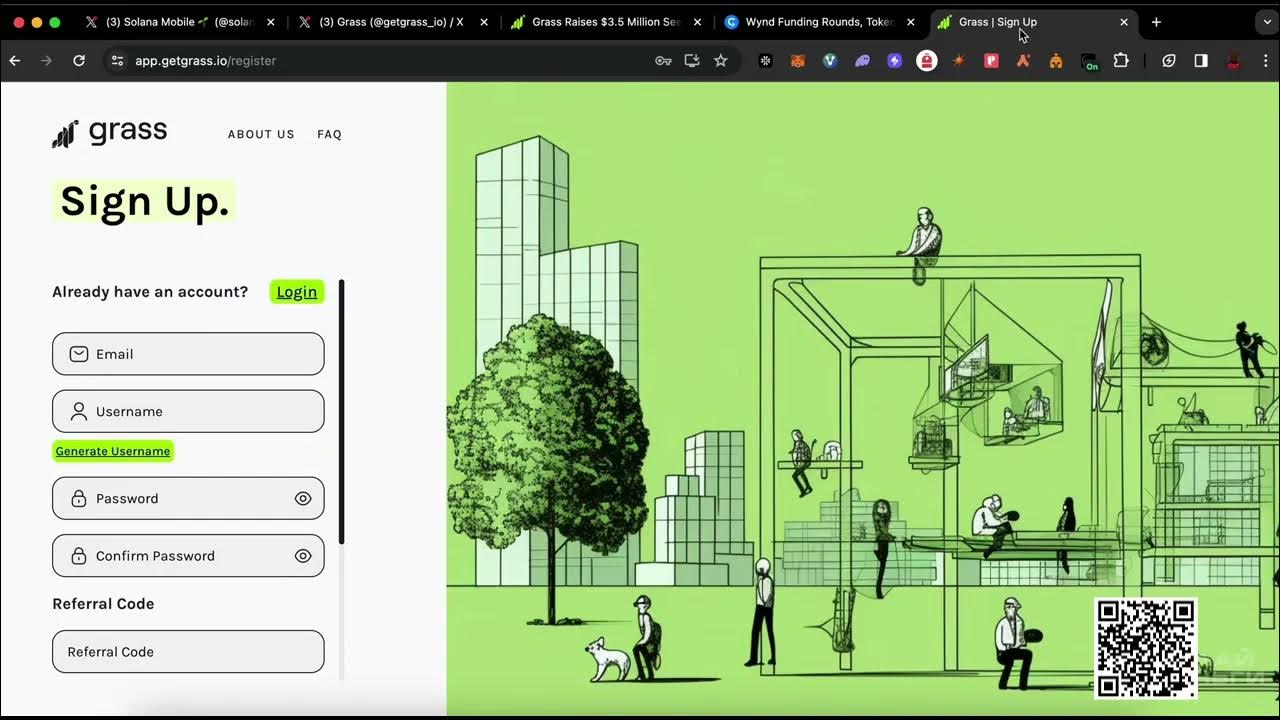
Task: Click the performance leaf icon in toolbar
Action: (1169, 61)
